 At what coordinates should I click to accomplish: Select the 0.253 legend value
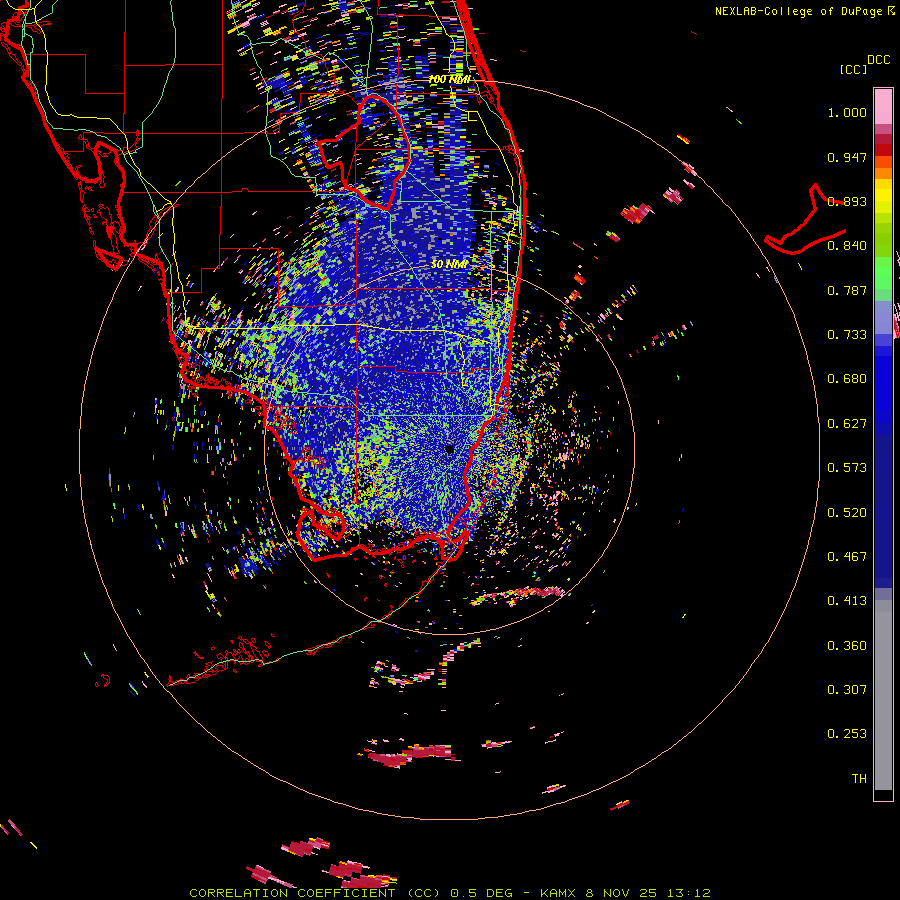point(847,734)
